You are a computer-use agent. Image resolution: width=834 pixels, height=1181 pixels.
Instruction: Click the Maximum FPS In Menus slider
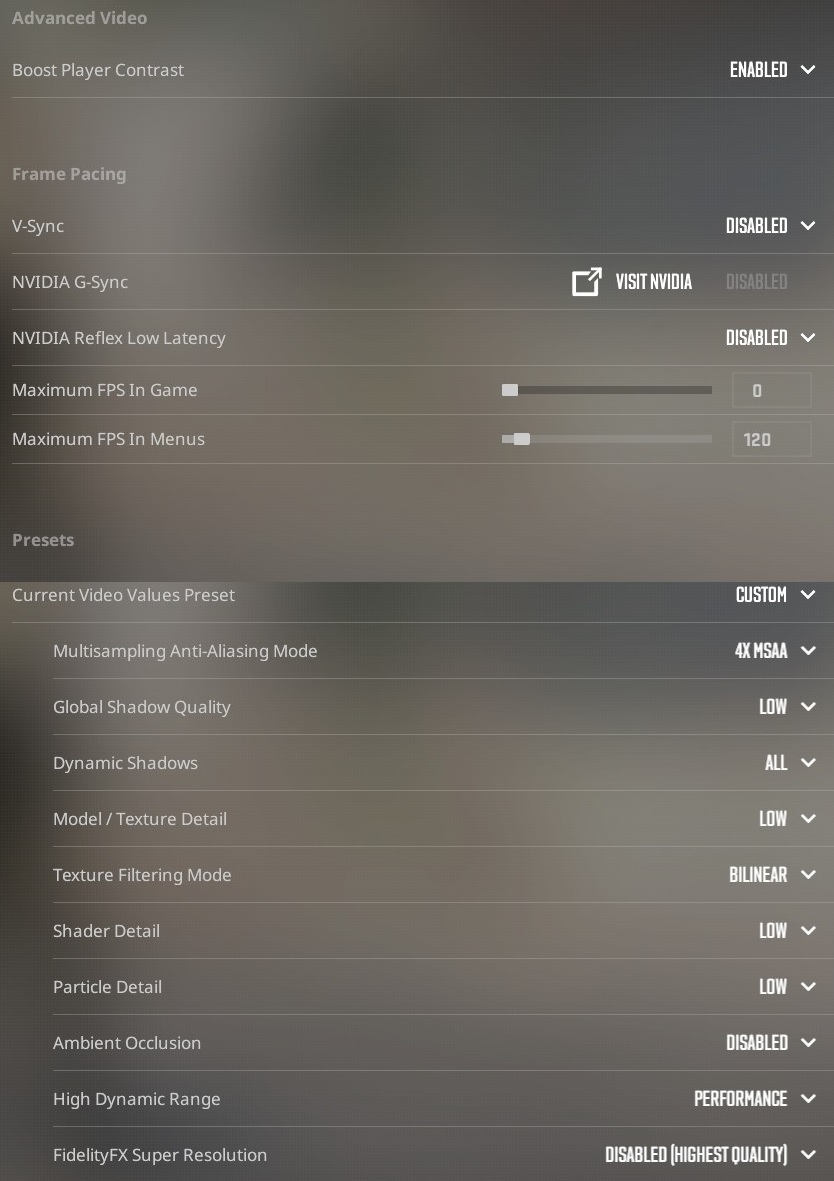pyautogui.click(x=606, y=439)
